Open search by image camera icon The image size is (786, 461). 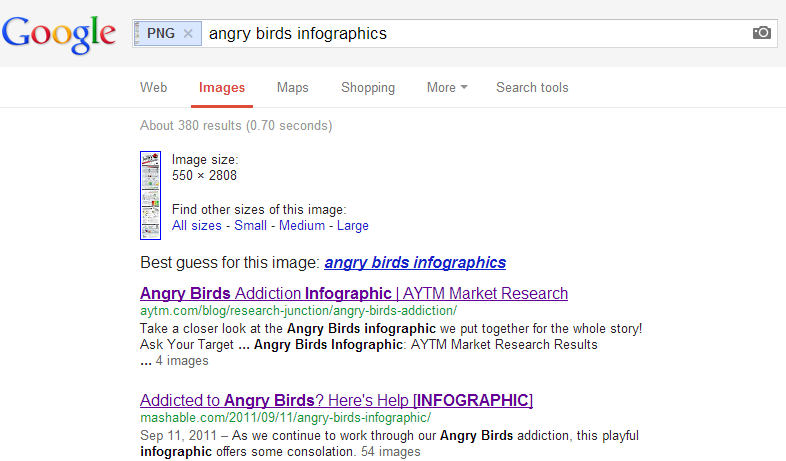[761, 33]
